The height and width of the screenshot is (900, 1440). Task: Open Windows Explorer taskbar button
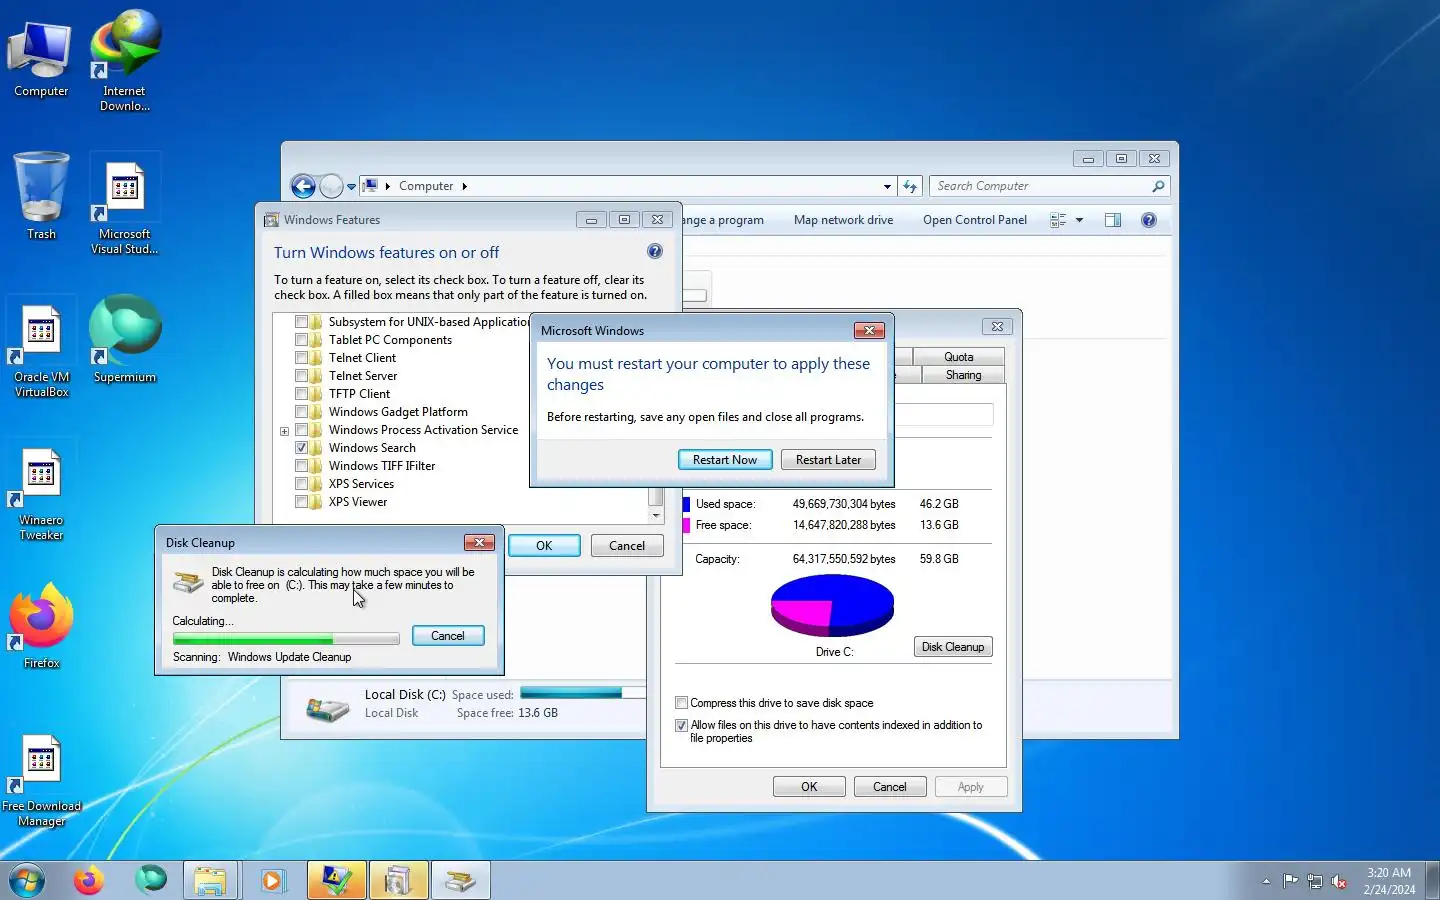[x=210, y=880]
